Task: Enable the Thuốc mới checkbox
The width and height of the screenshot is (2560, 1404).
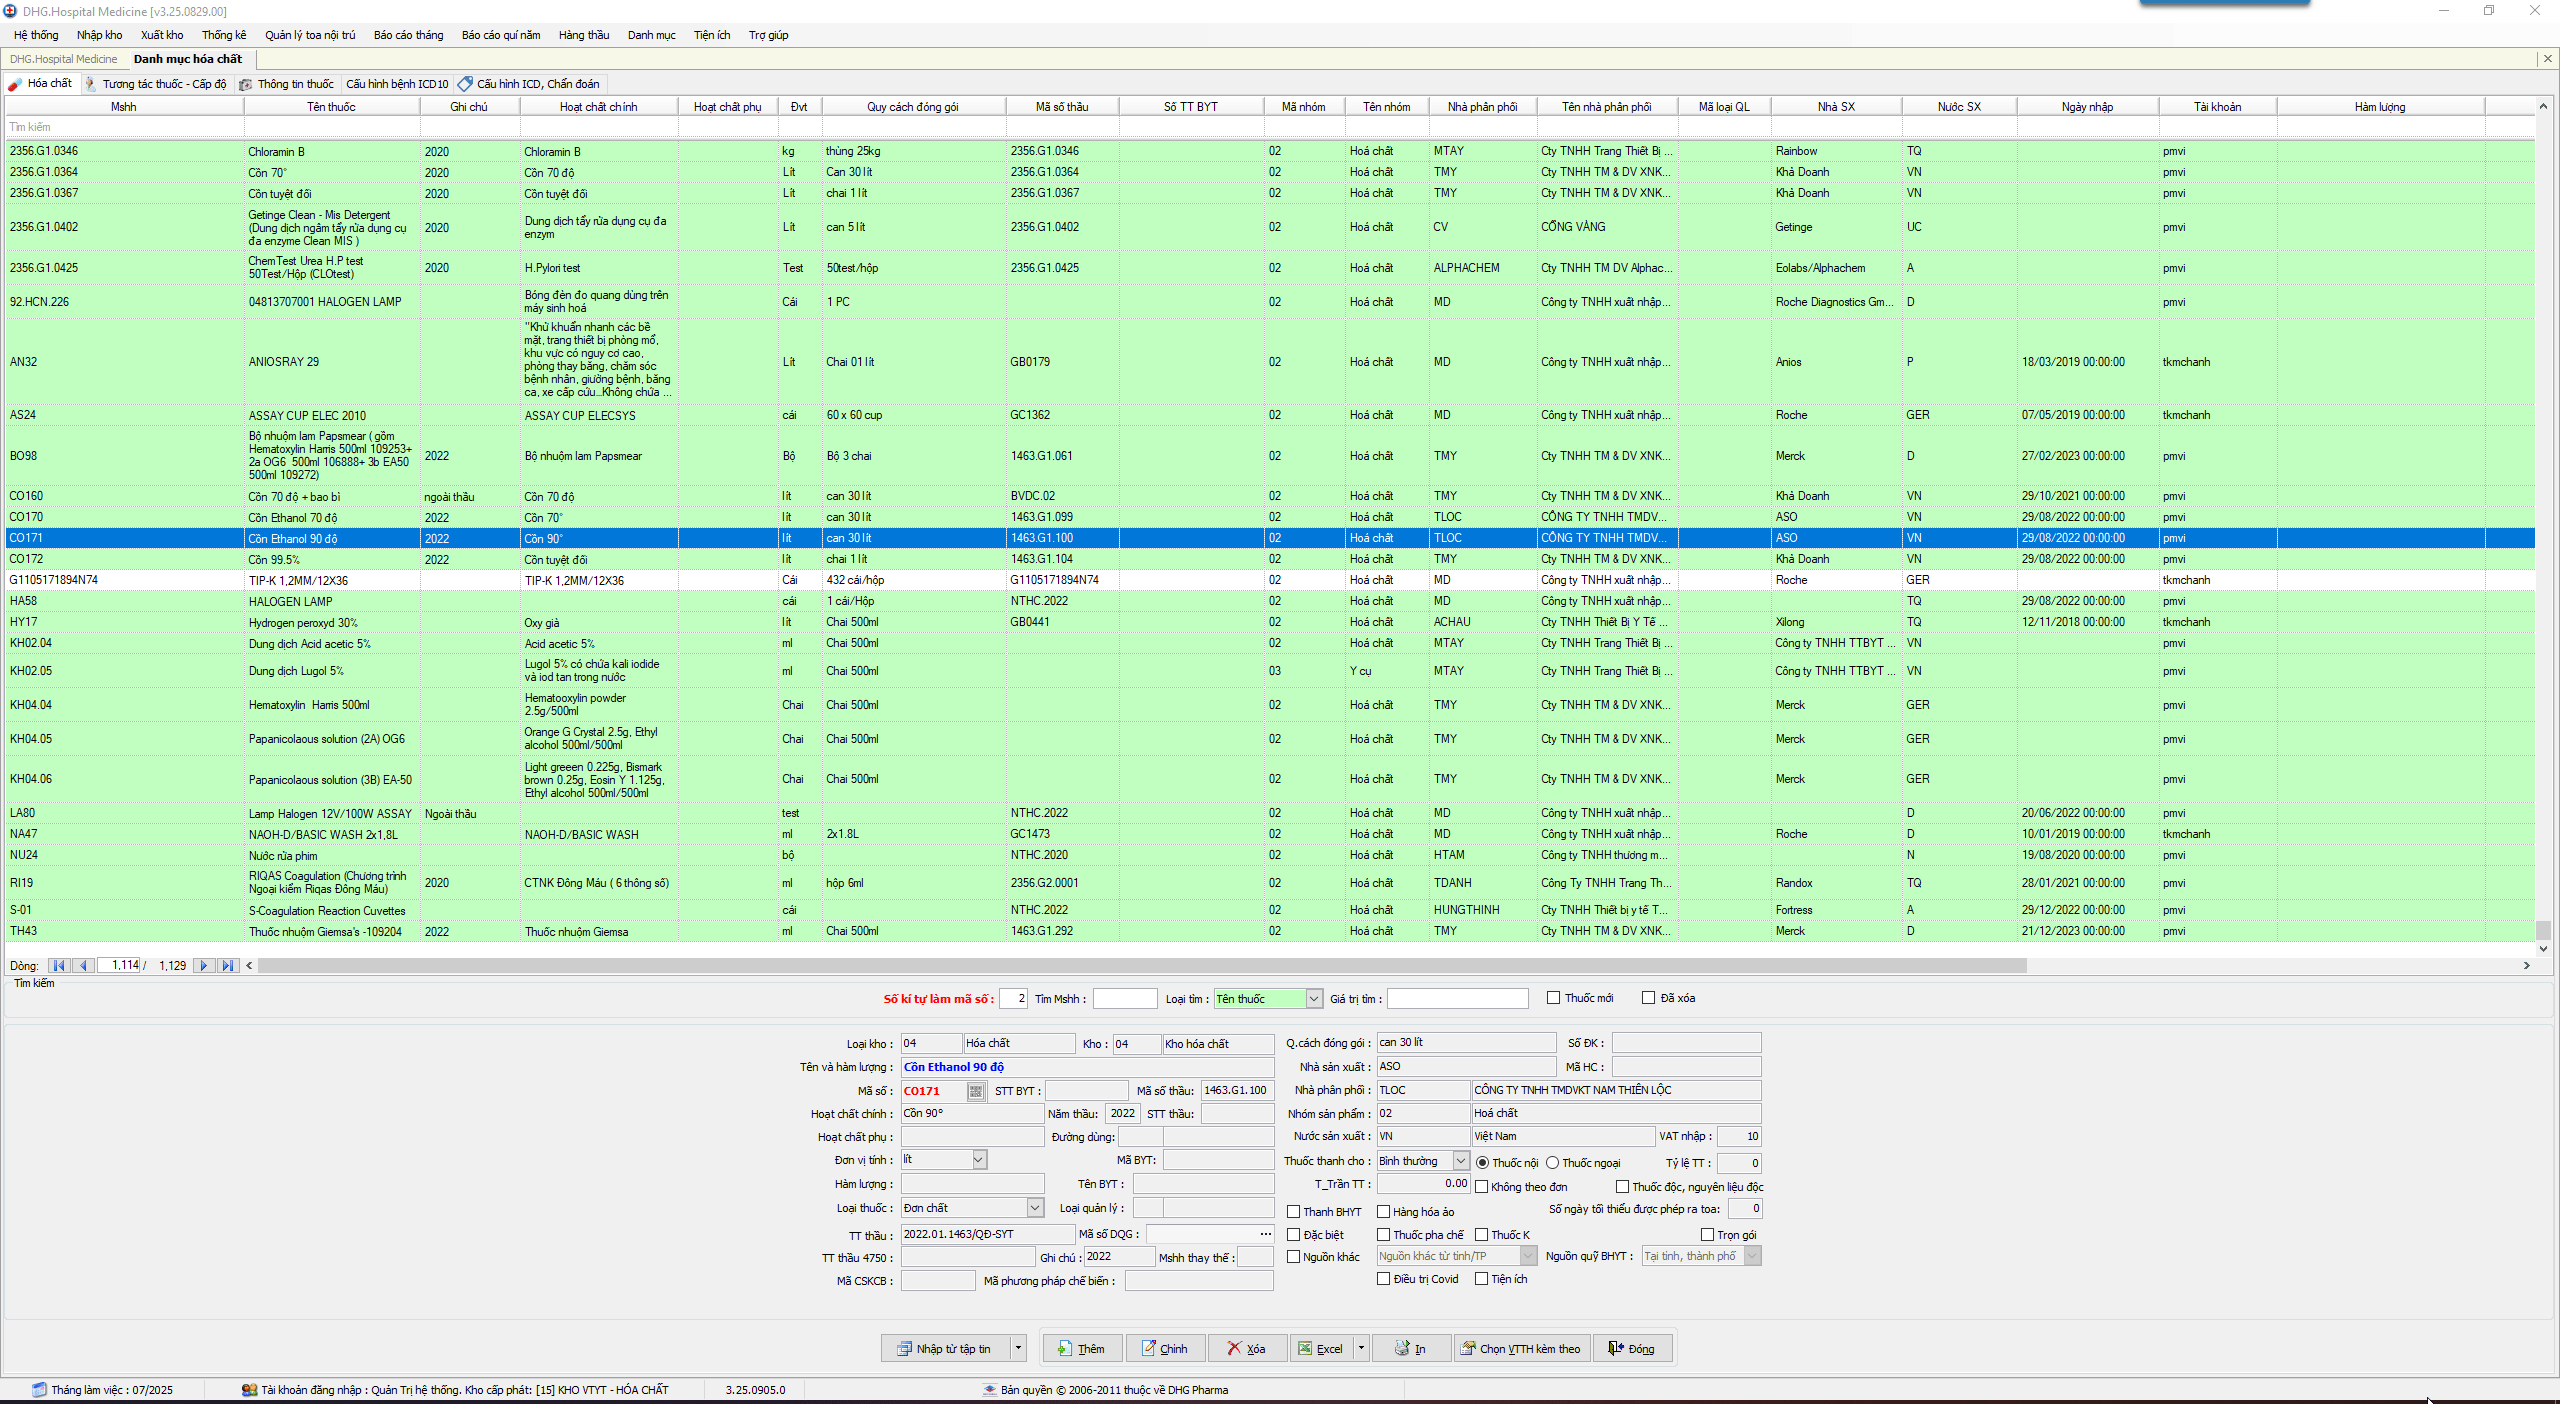Action: pyautogui.click(x=1553, y=997)
